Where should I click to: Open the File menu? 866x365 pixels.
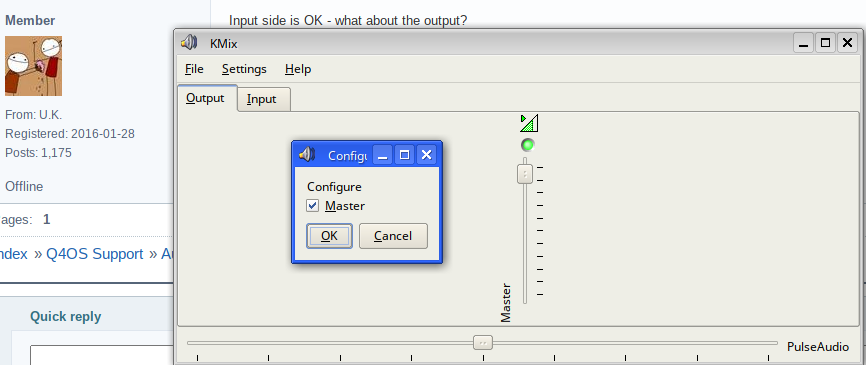(x=194, y=69)
